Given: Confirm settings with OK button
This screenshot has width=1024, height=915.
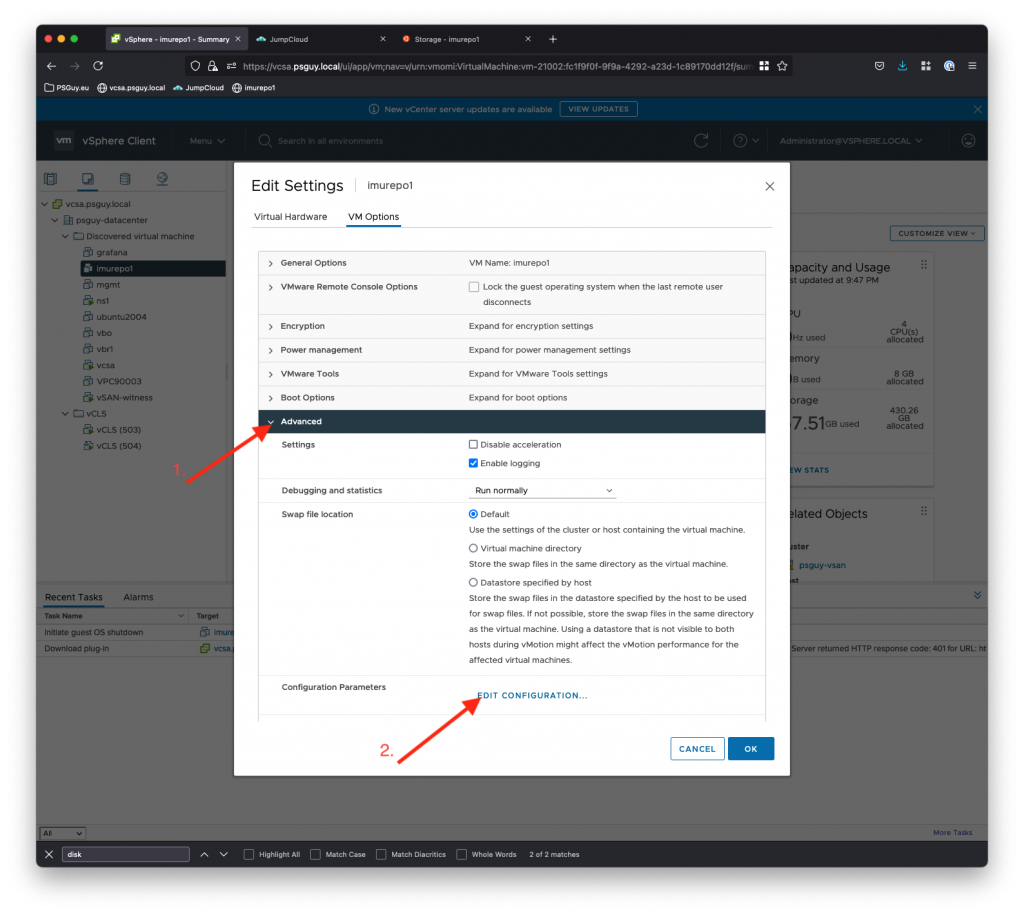Looking at the screenshot, I should pos(751,749).
